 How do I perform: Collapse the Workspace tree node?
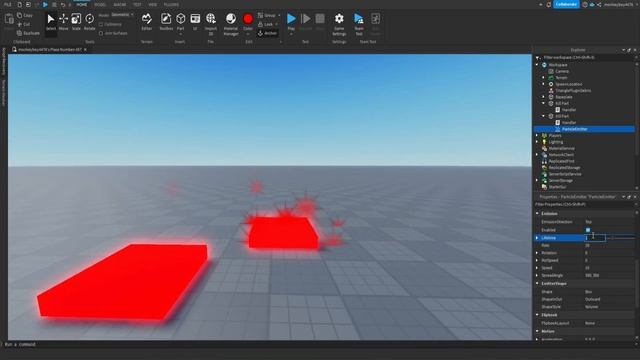coord(538,65)
